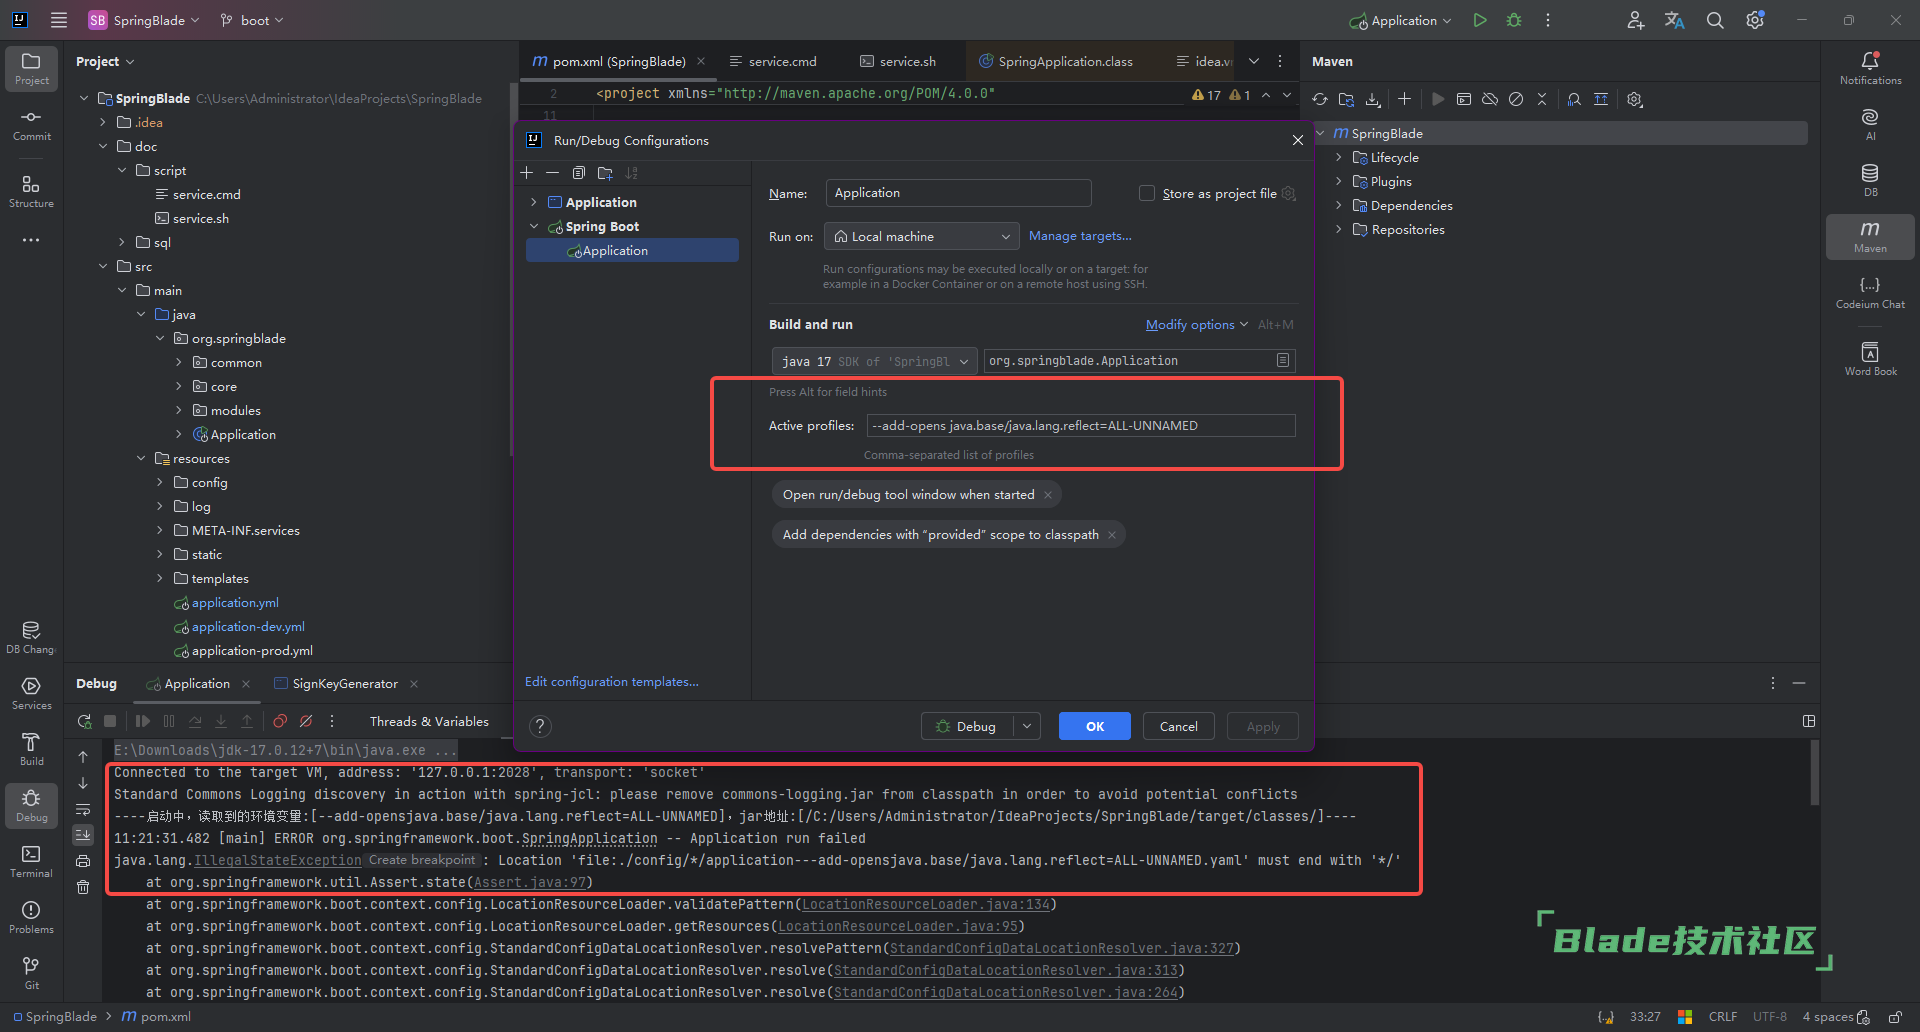Open the DB Changes tool window
The height and width of the screenshot is (1032, 1920).
(31, 637)
